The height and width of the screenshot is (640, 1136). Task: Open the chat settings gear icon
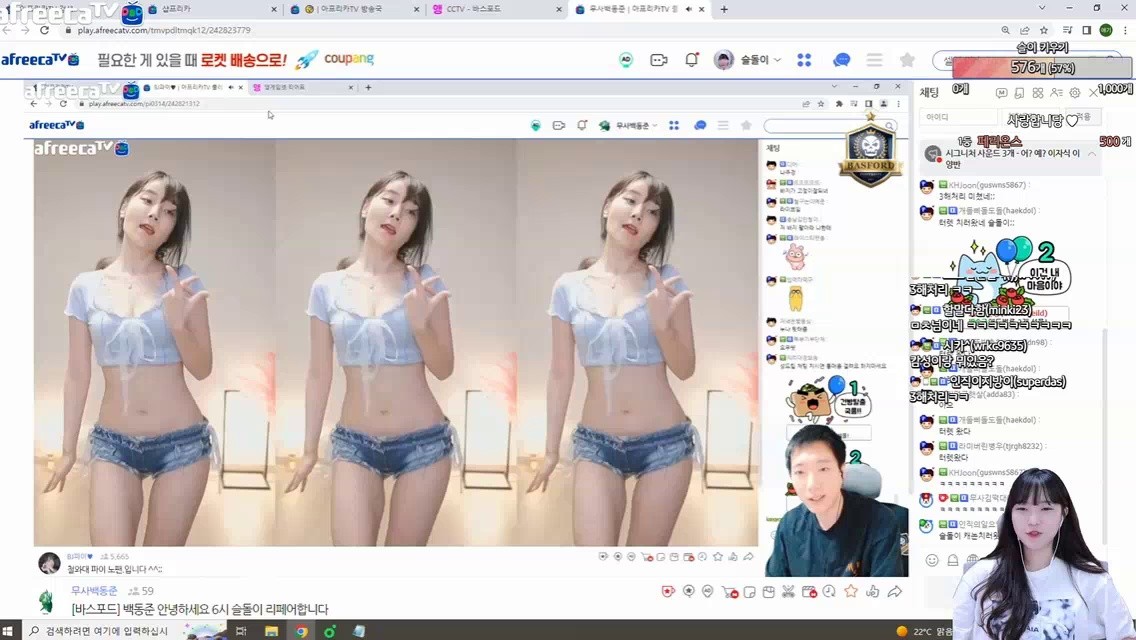click(1075, 93)
